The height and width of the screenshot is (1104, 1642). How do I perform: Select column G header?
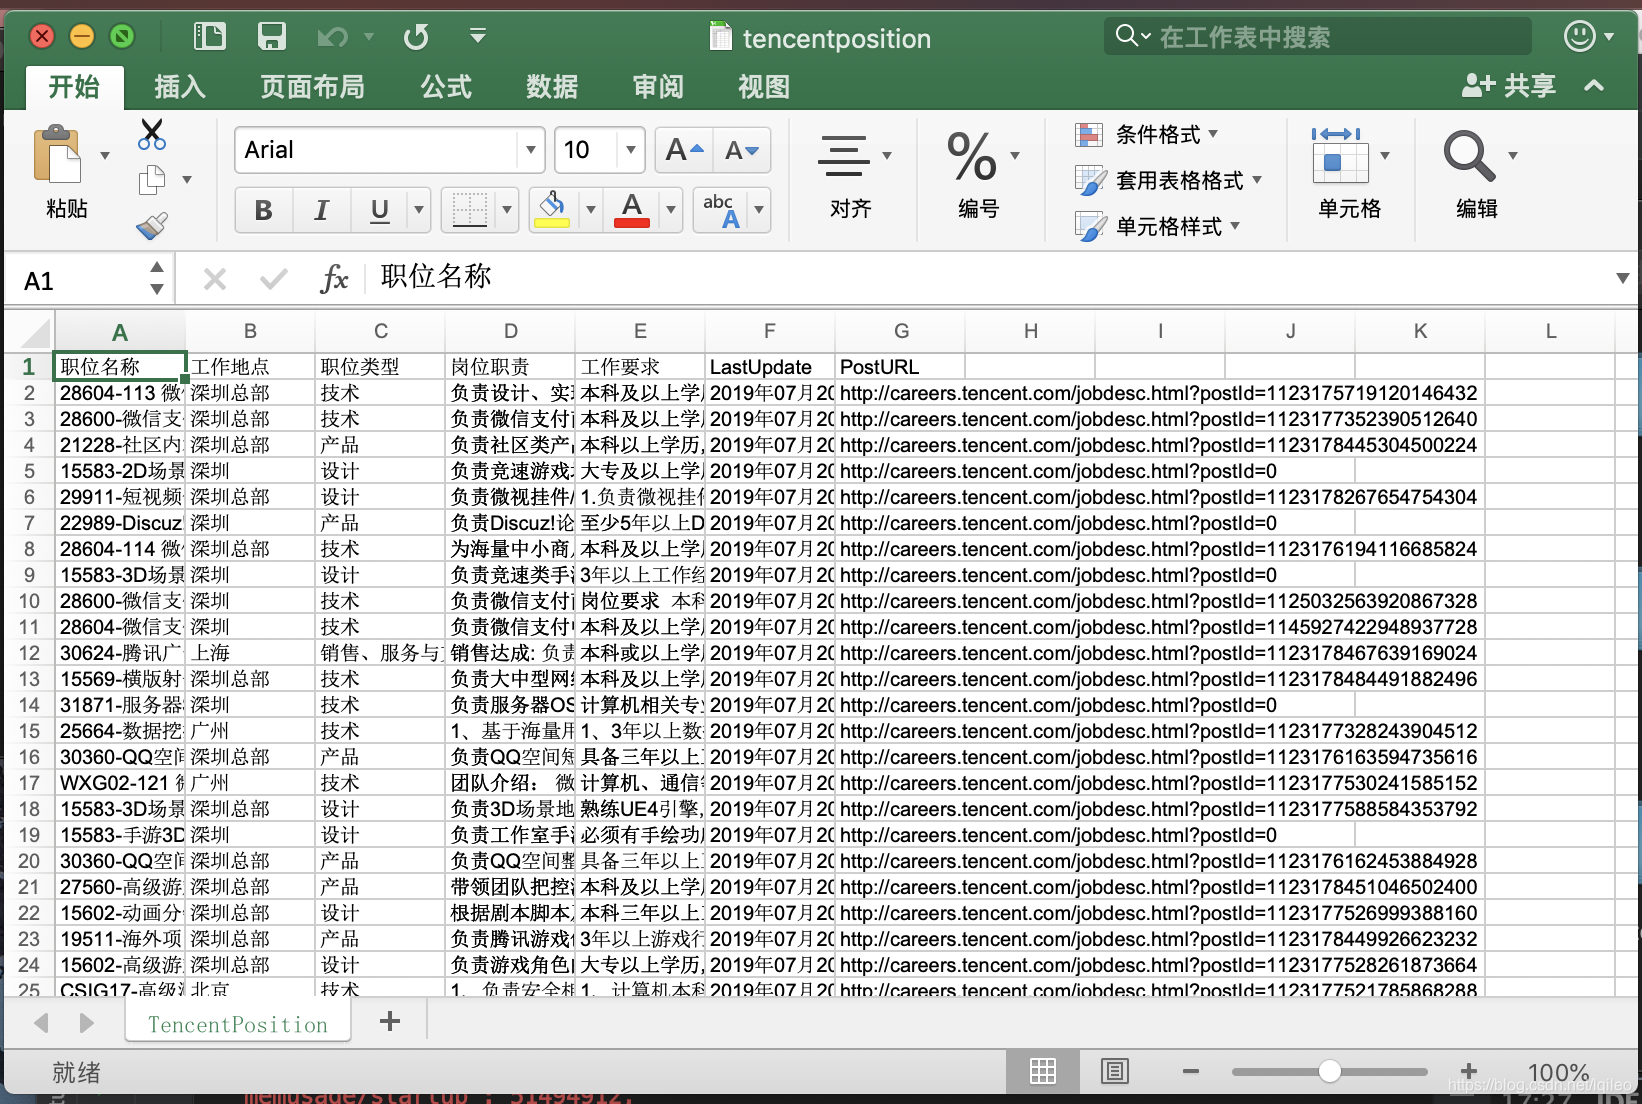pyautogui.click(x=901, y=331)
